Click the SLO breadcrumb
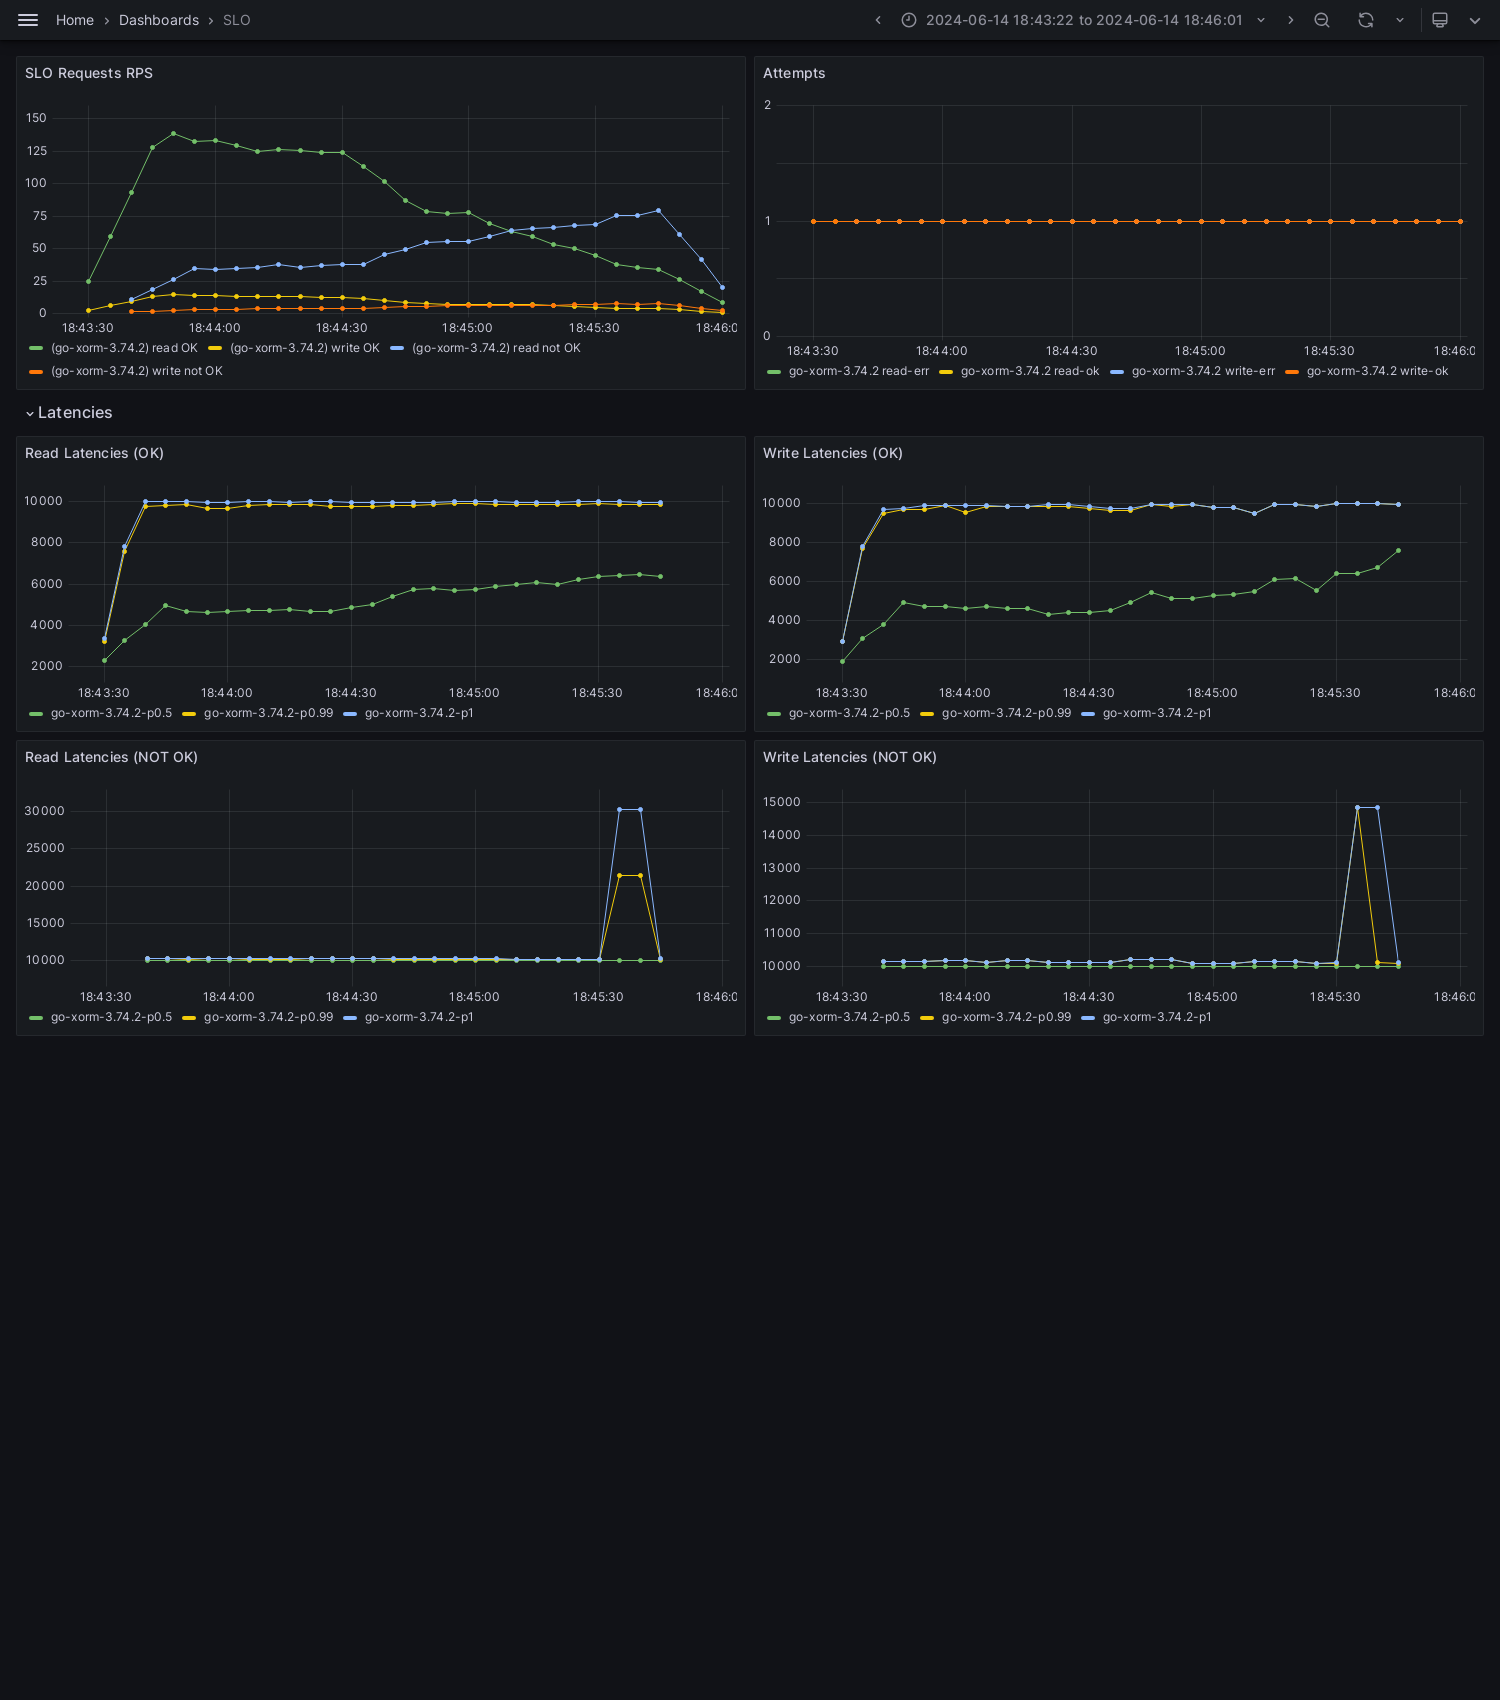Image resolution: width=1500 pixels, height=1700 pixels. (x=237, y=20)
